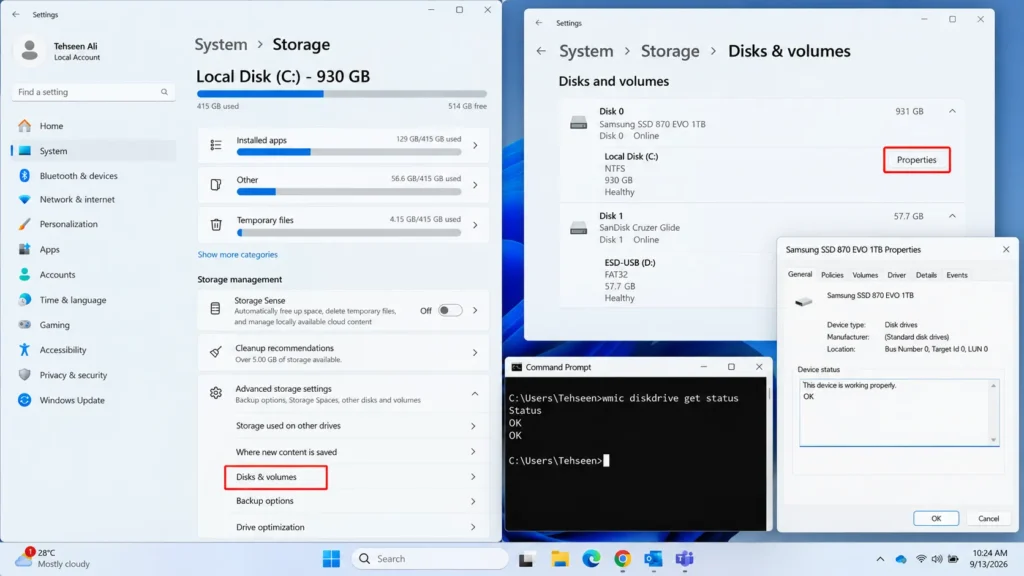The height and width of the screenshot is (576, 1024).
Task: Click Cancel in Samsung SSD Properties dialog
Action: [988, 519]
